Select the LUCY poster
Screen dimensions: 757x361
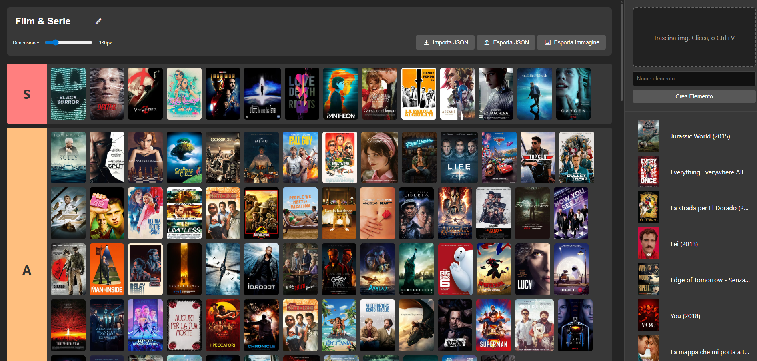click(533, 269)
